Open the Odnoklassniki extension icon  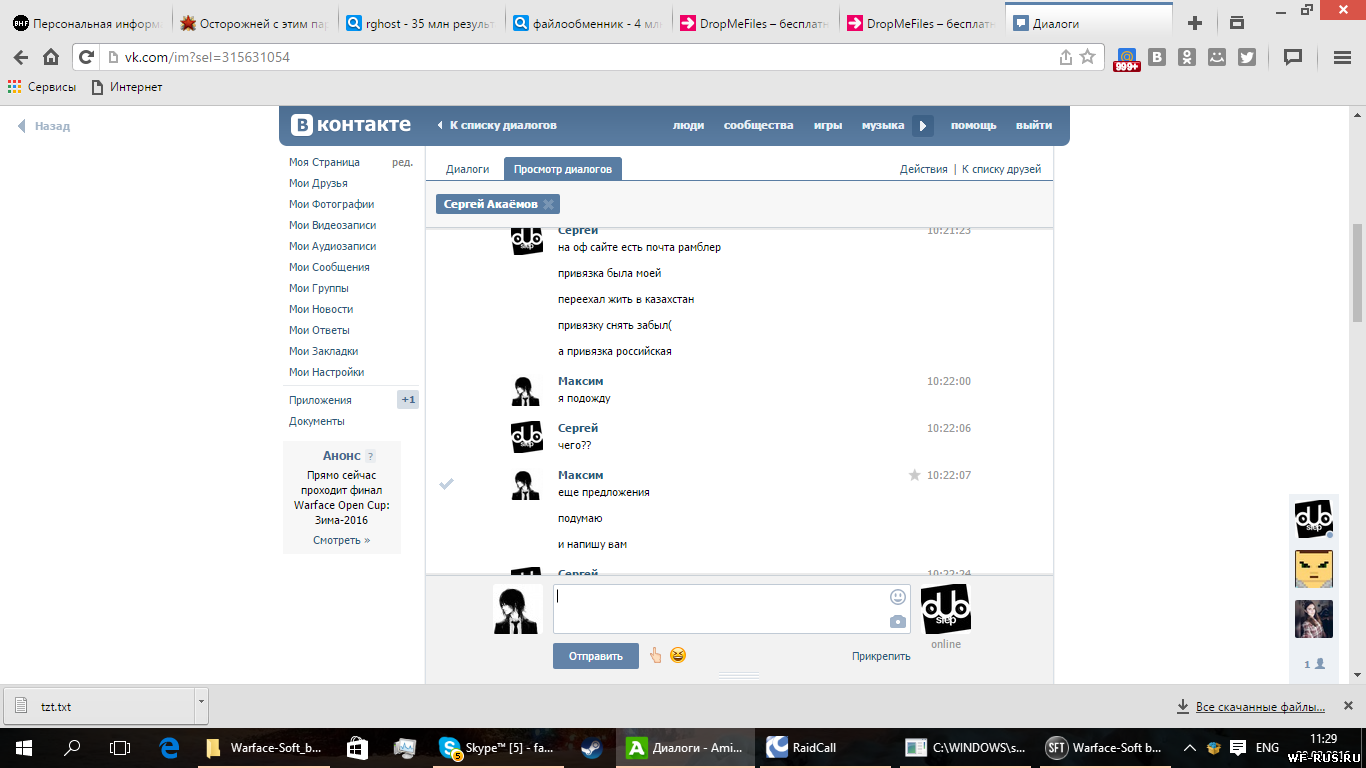tap(1187, 58)
